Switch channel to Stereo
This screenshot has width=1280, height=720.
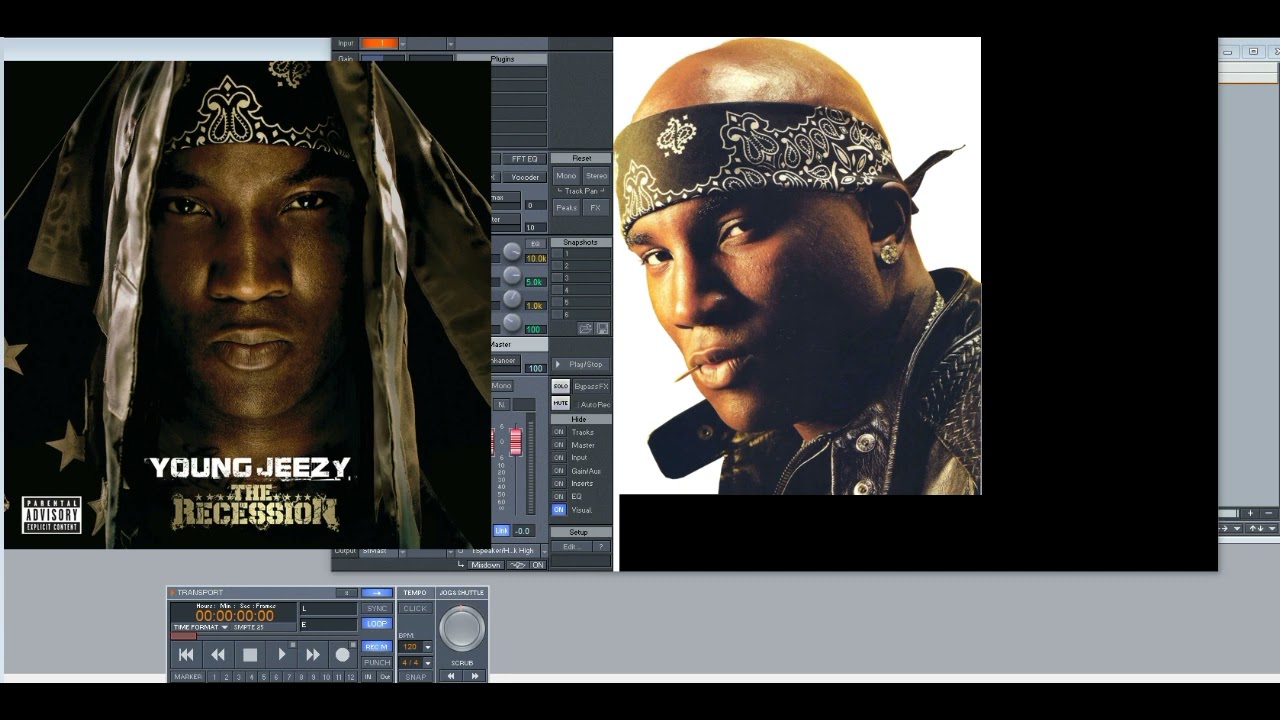pyautogui.click(x=596, y=176)
